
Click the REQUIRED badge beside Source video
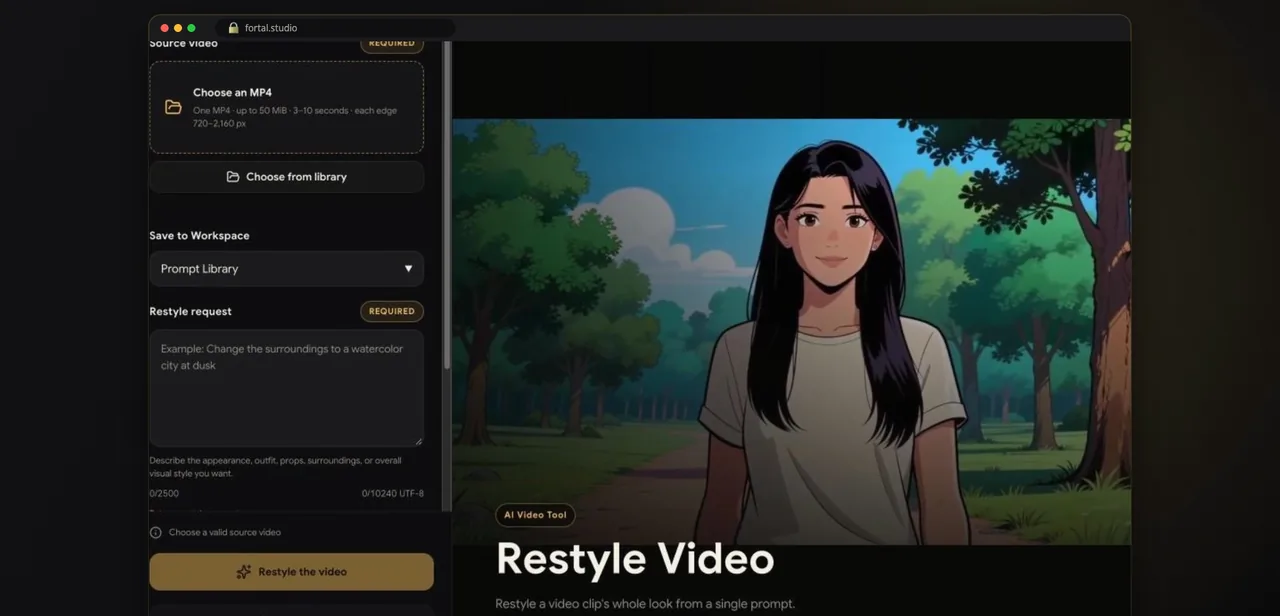392,44
